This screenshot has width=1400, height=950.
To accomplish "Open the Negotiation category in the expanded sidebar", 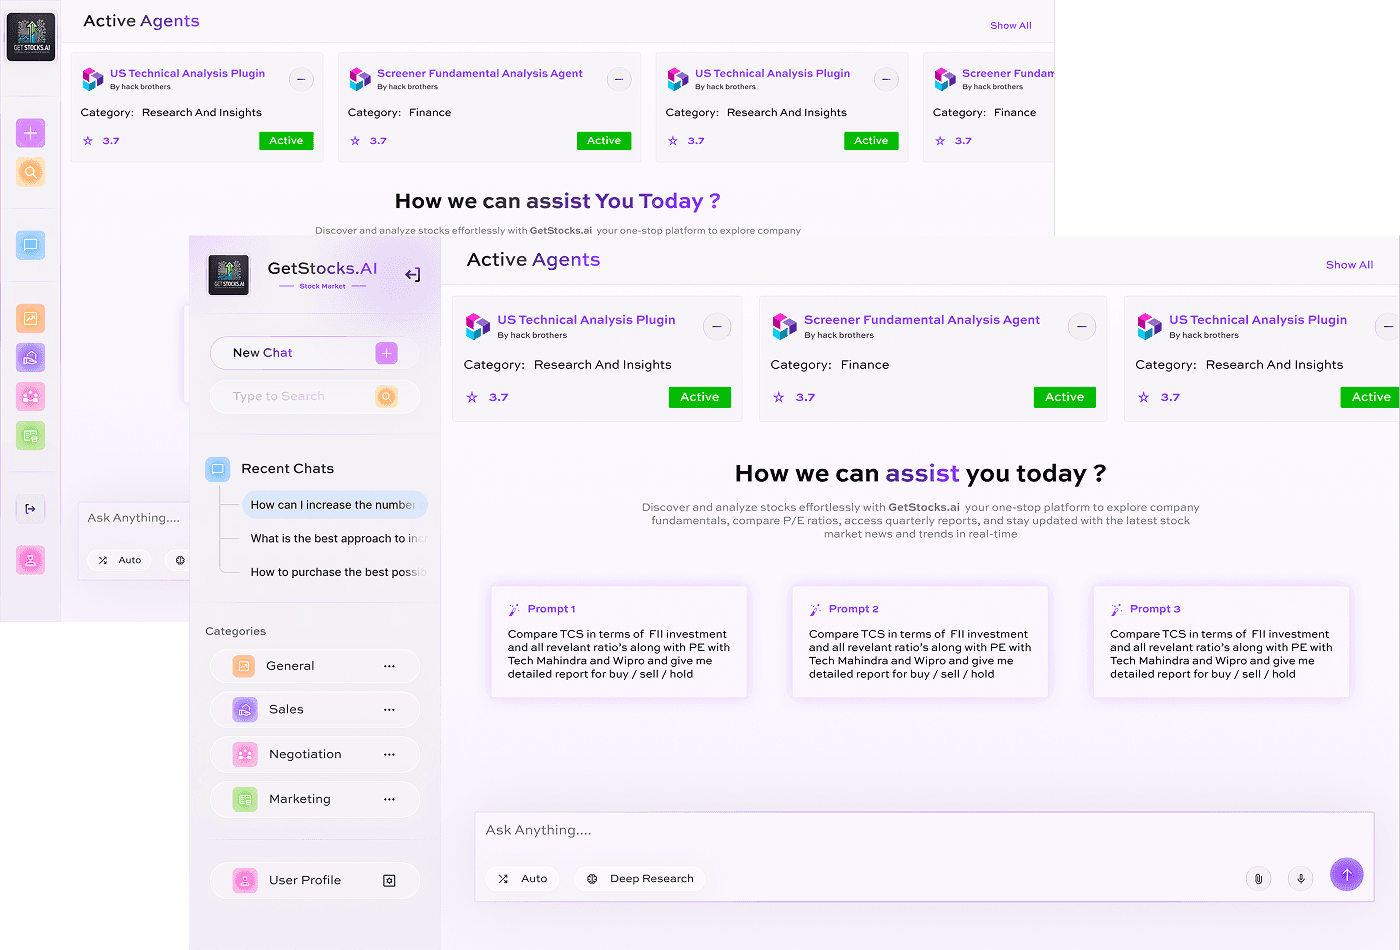I will pos(315,755).
